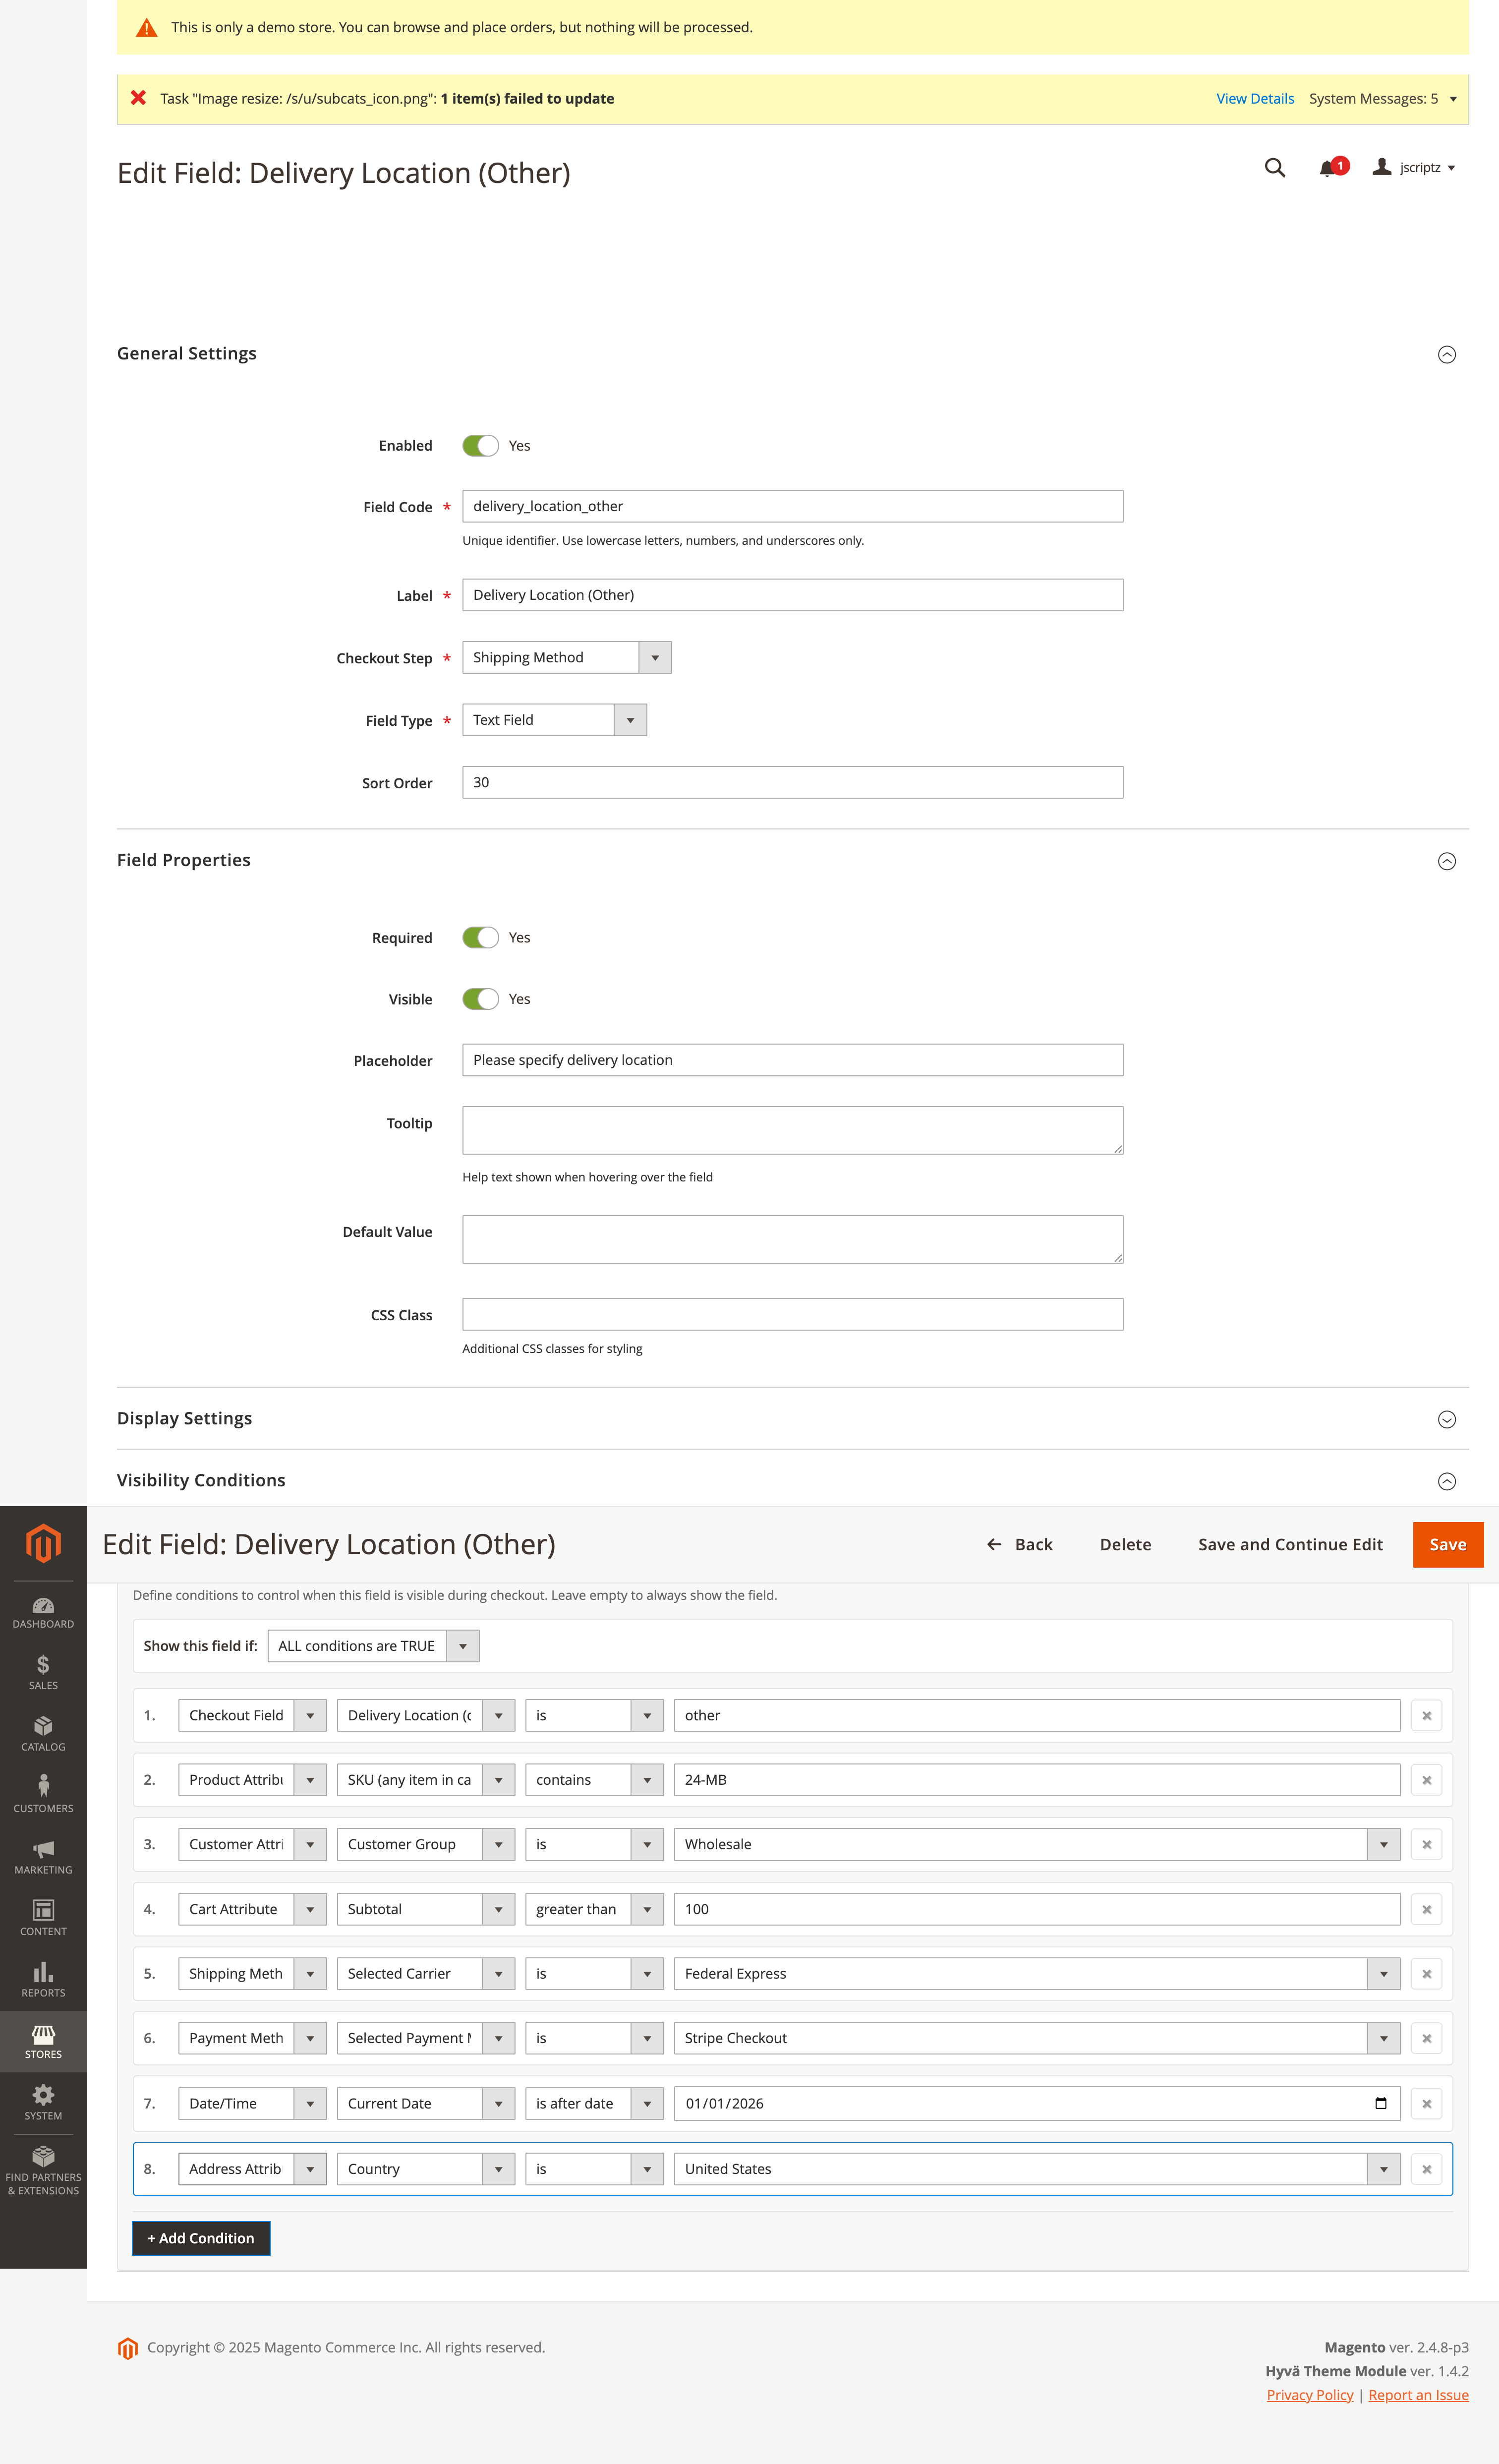The image size is (1499, 2464).
Task: Toggle the Required switch
Action: 480,938
